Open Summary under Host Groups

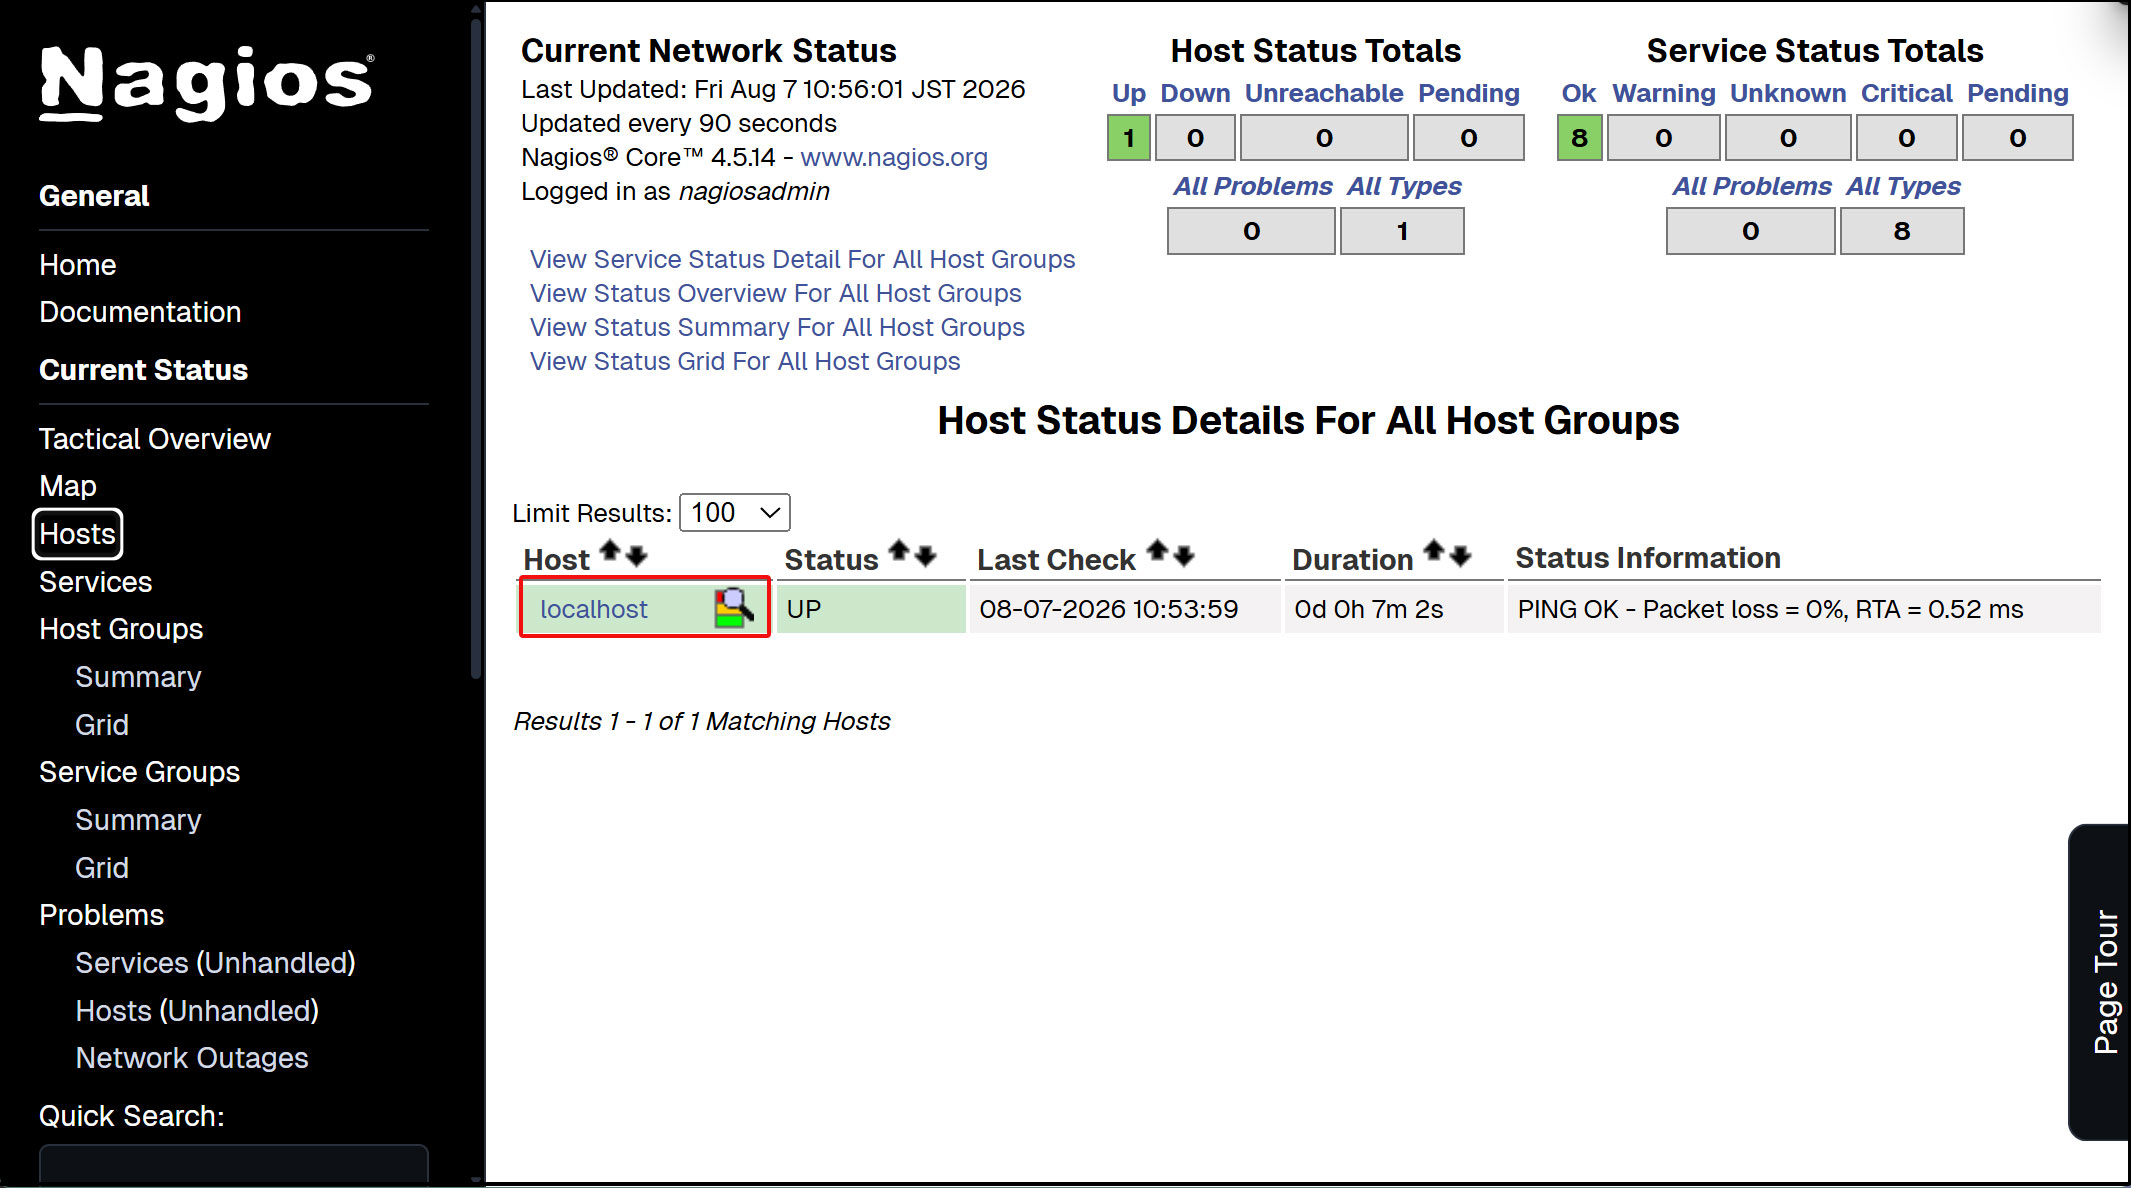click(139, 677)
